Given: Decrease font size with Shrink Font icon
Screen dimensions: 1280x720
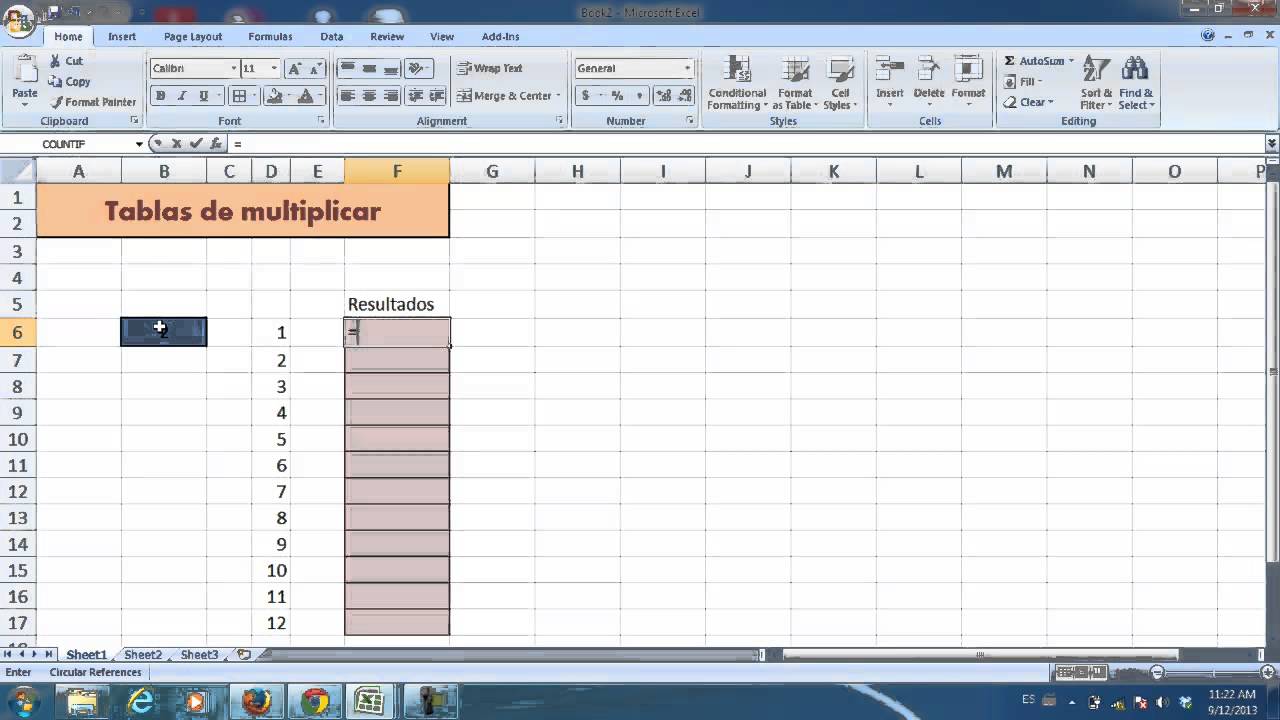Looking at the screenshot, I should click(x=316, y=69).
